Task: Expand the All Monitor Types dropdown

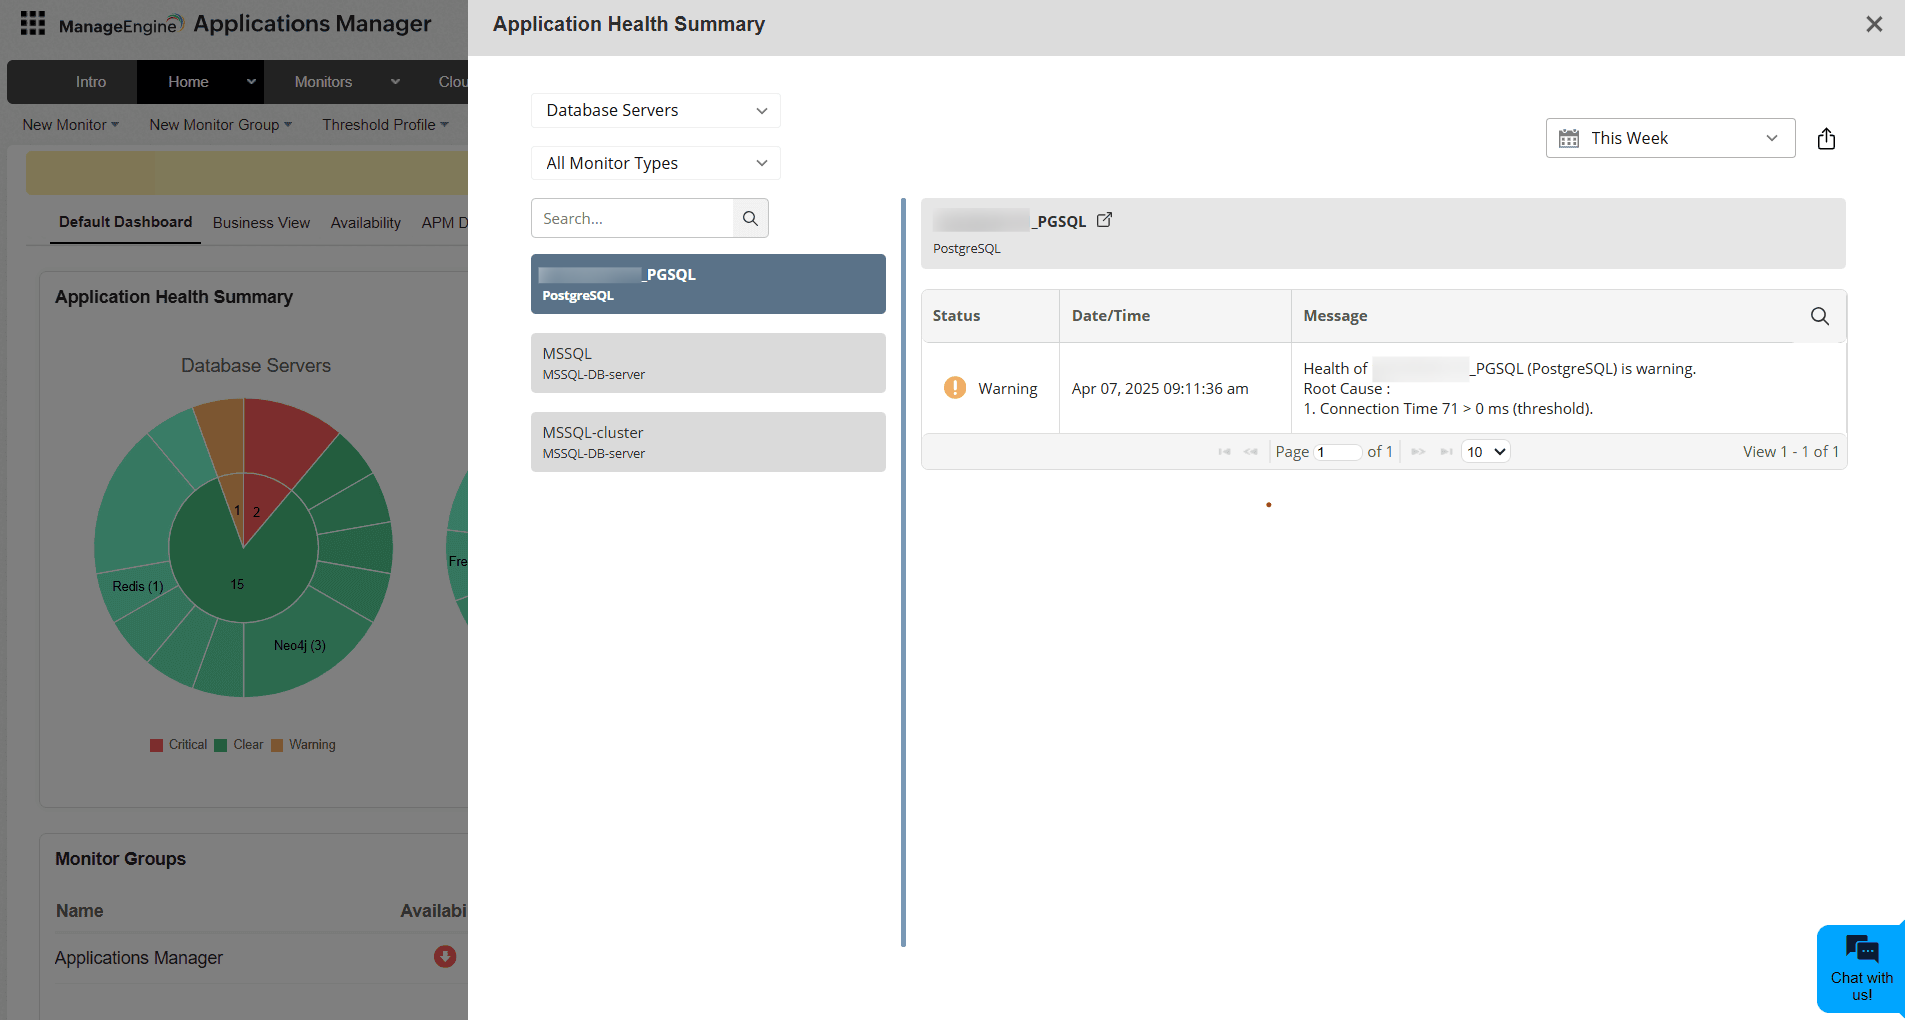Action: (655, 163)
